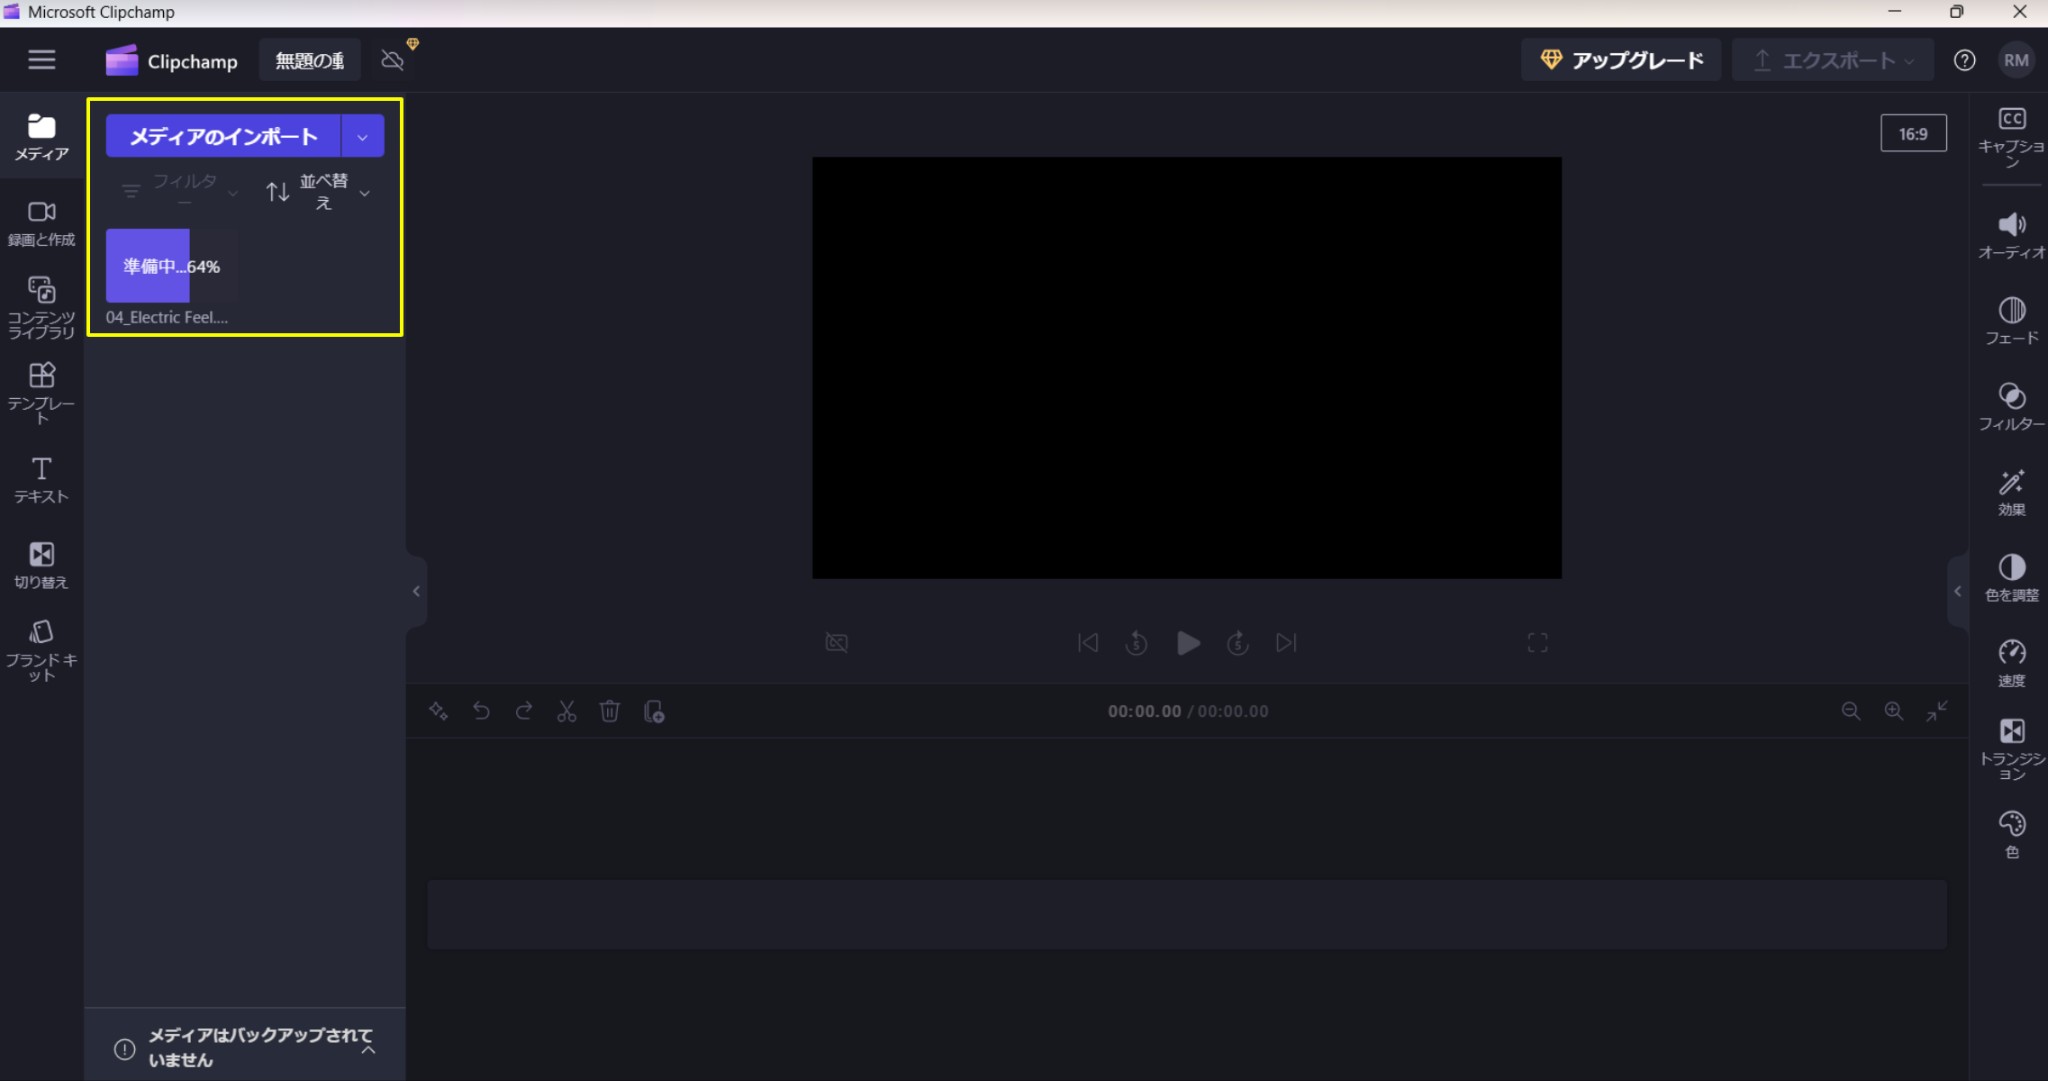Open the キャプション captions panel
The width and height of the screenshot is (2048, 1081).
coord(2011,137)
